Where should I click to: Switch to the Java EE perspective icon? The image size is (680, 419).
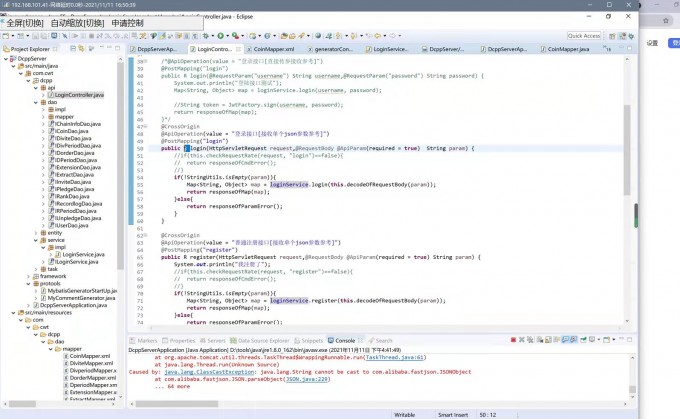click(622, 36)
